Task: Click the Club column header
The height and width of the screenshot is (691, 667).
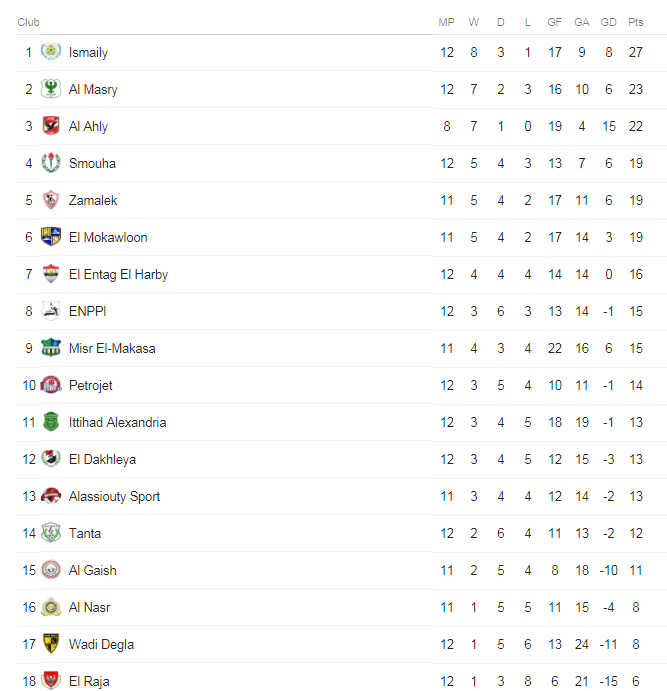Action: coord(28,22)
